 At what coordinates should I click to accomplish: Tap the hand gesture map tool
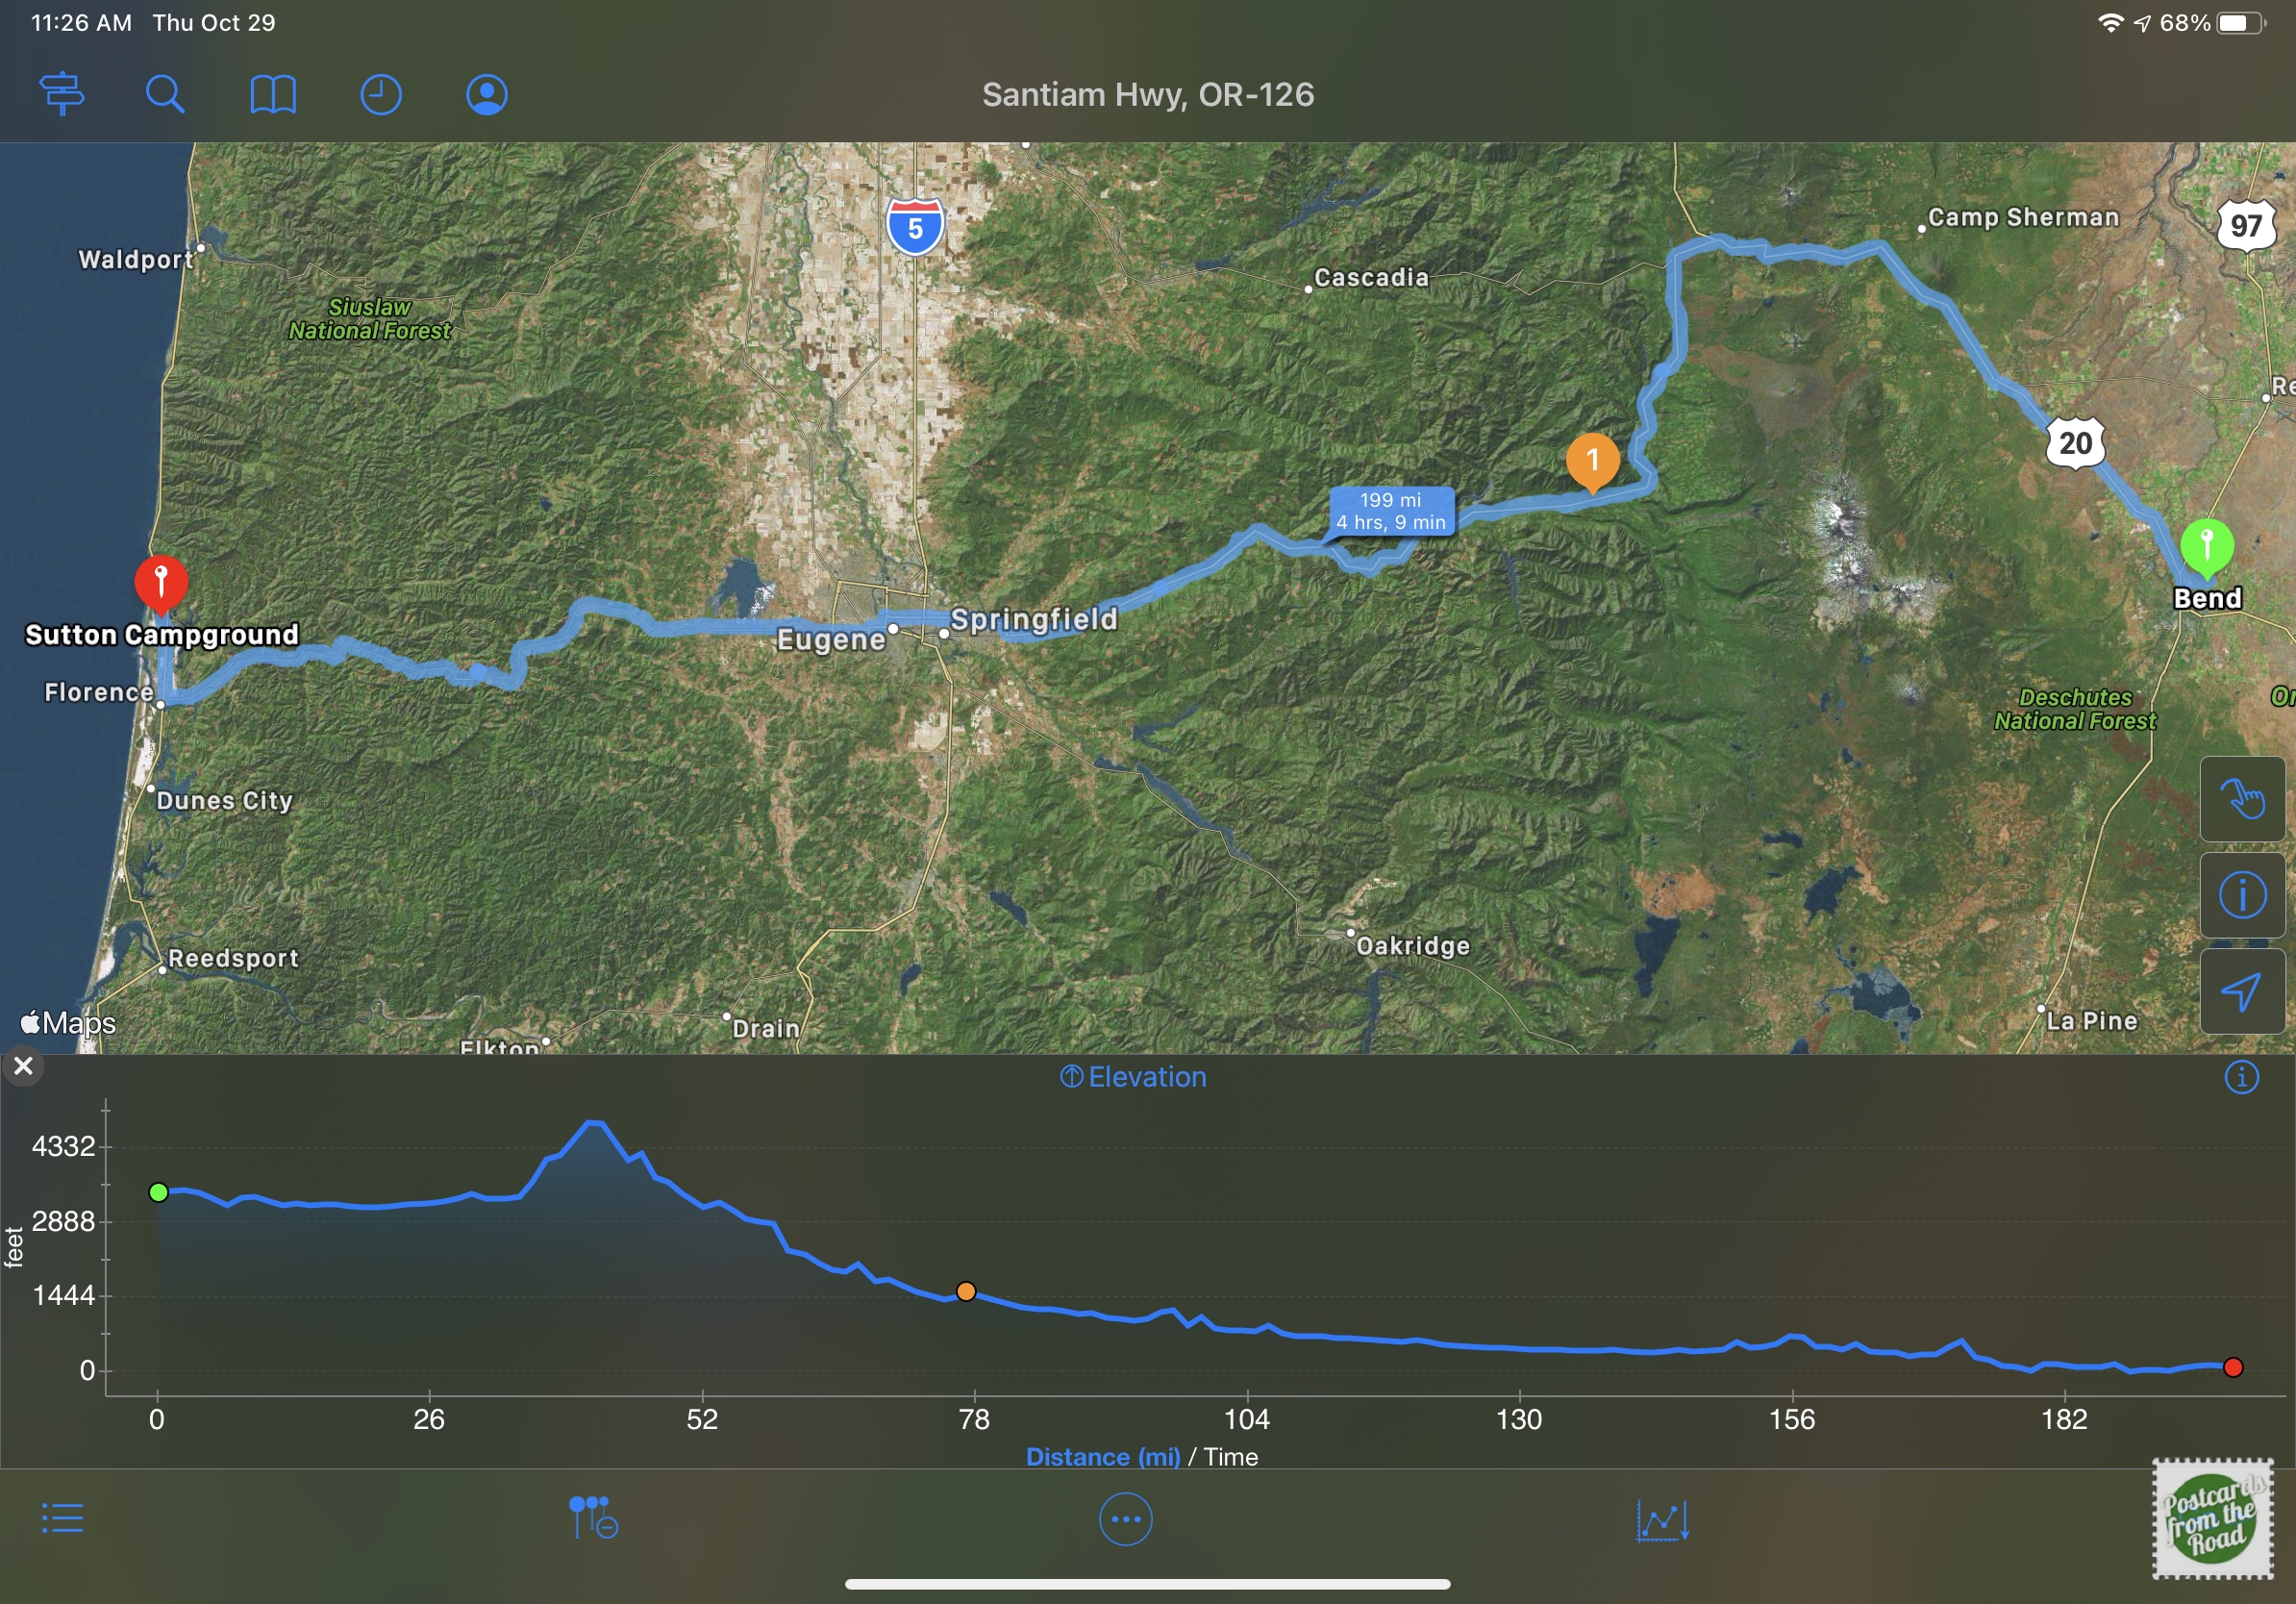(2242, 799)
